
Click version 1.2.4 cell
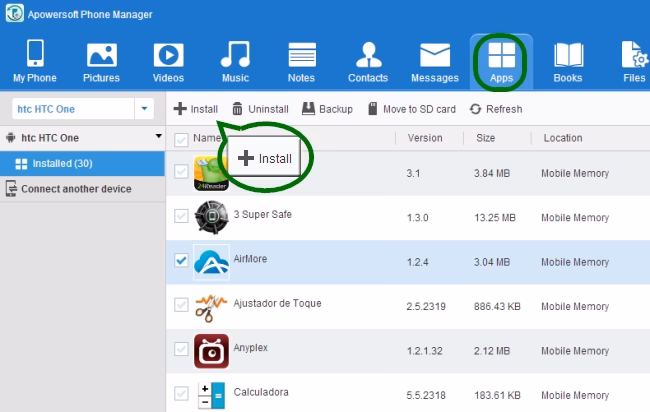pyautogui.click(x=417, y=262)
